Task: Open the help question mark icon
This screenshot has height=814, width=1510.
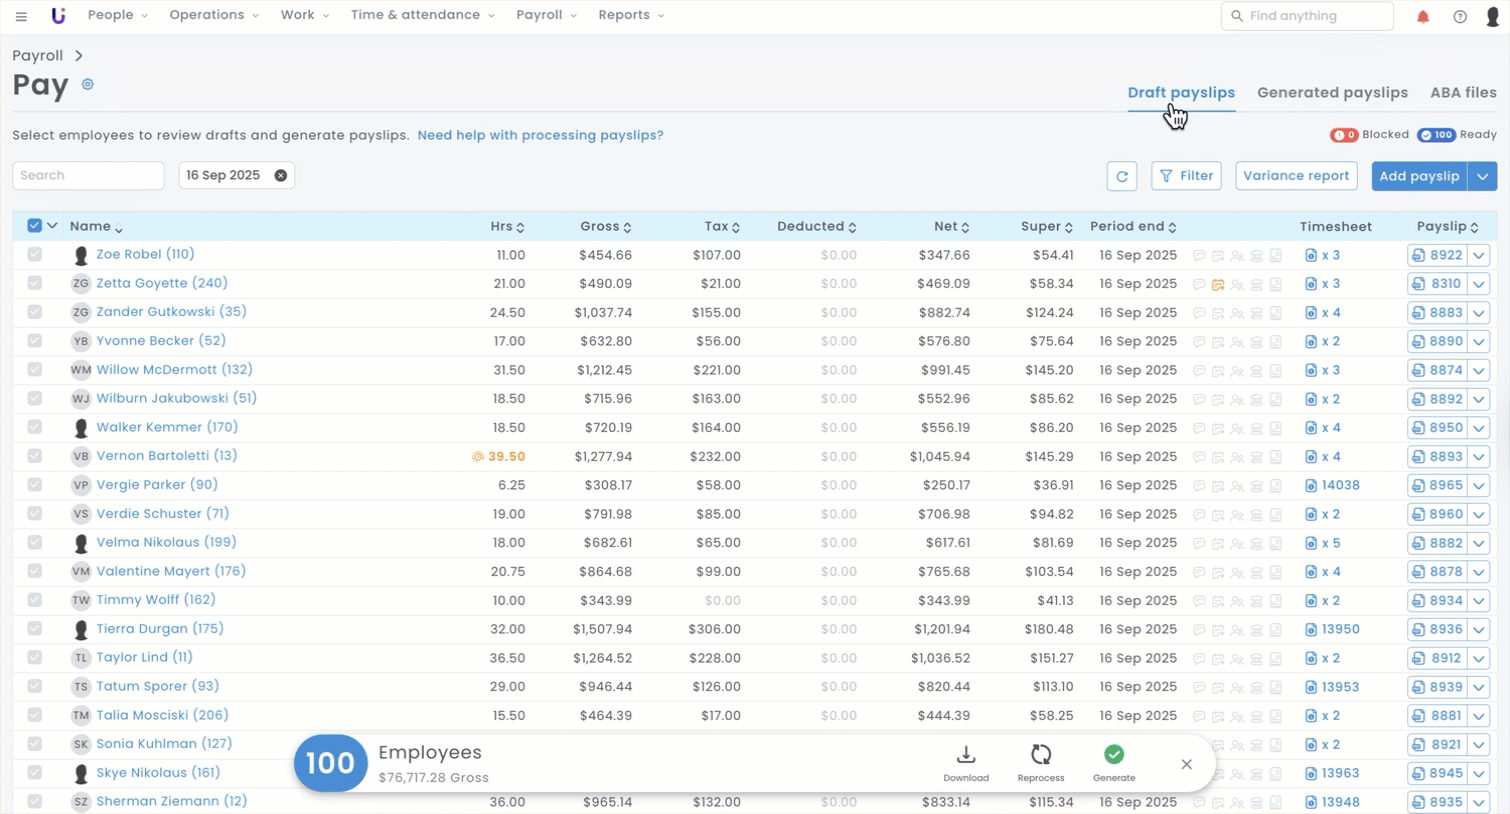Action: [1460, 16]
